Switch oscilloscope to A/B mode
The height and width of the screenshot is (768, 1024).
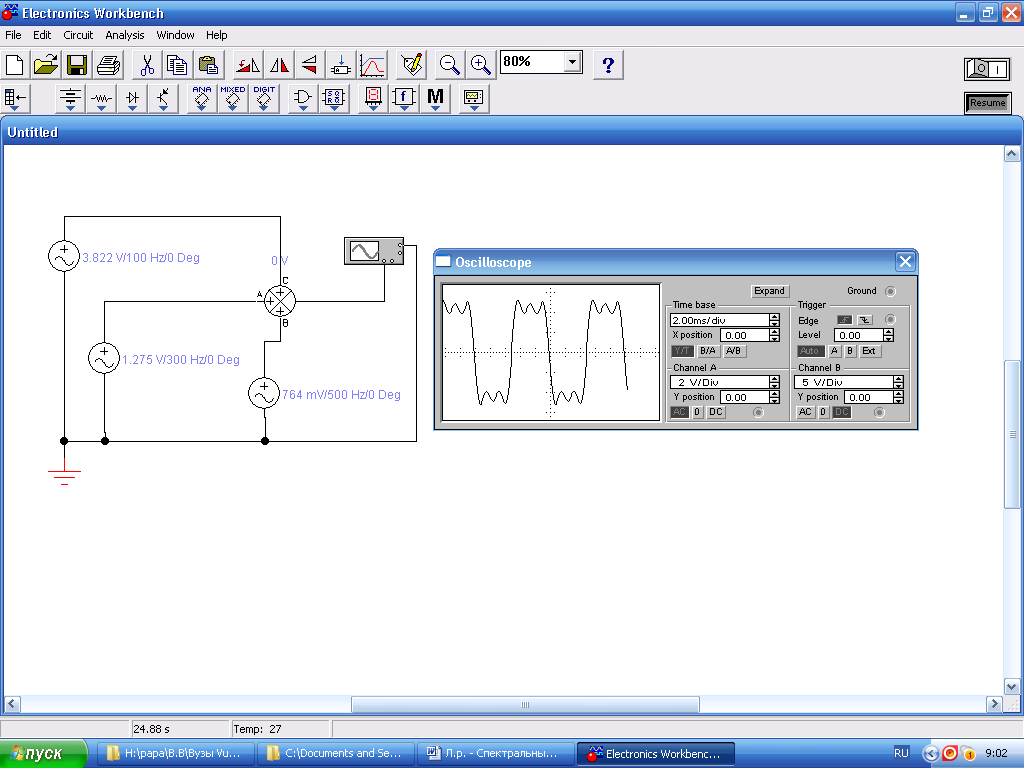click(733, 351)
